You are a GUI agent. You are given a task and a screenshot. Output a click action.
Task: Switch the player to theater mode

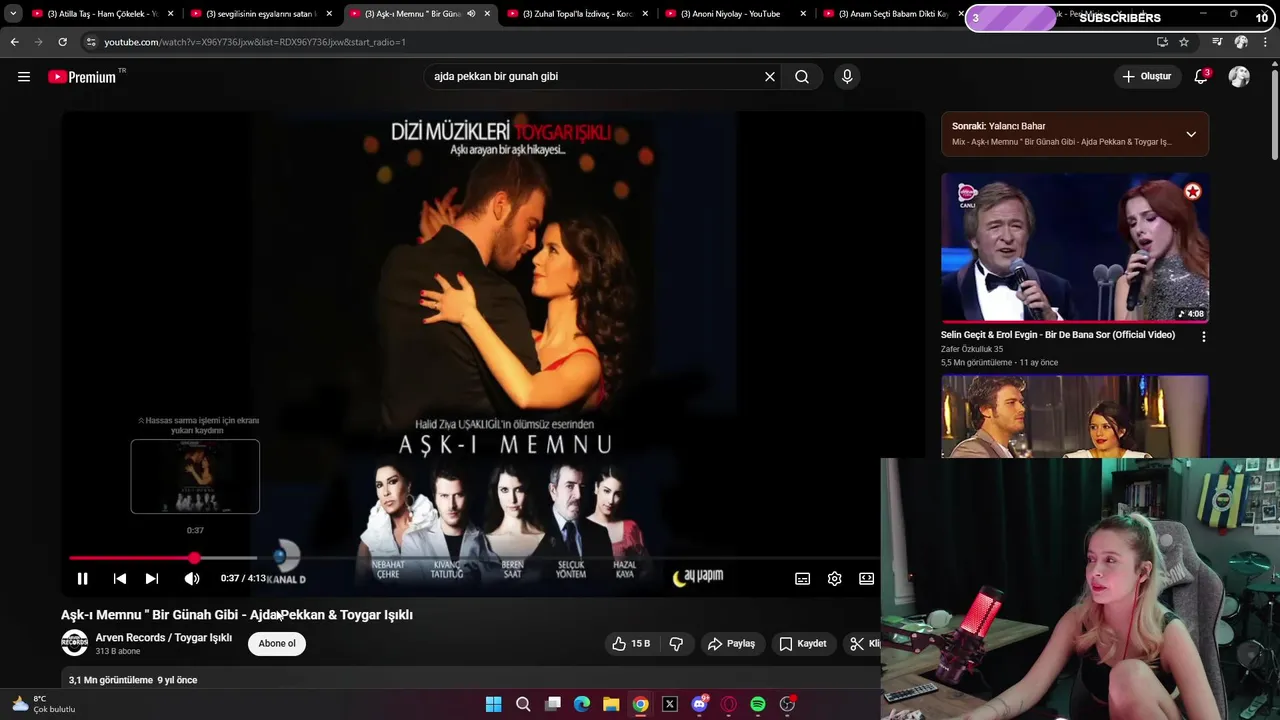tap(867, 578)
